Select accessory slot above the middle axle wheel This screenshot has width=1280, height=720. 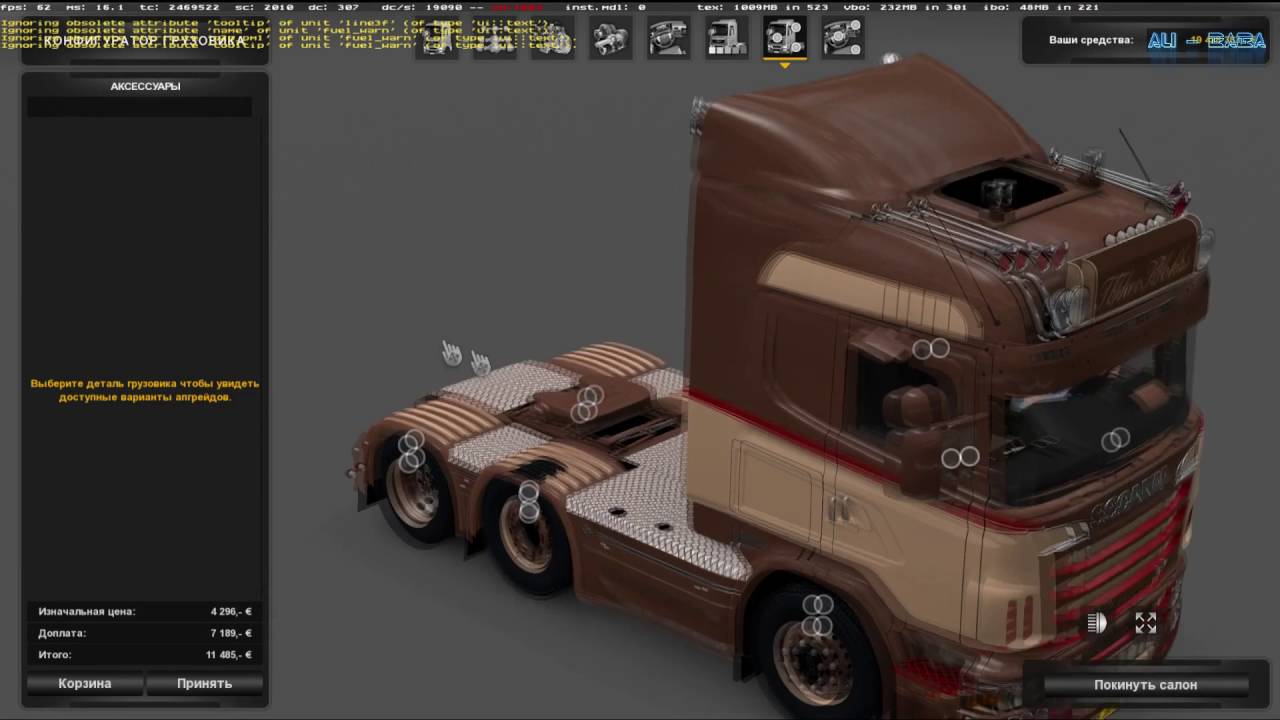pos(529,502)
